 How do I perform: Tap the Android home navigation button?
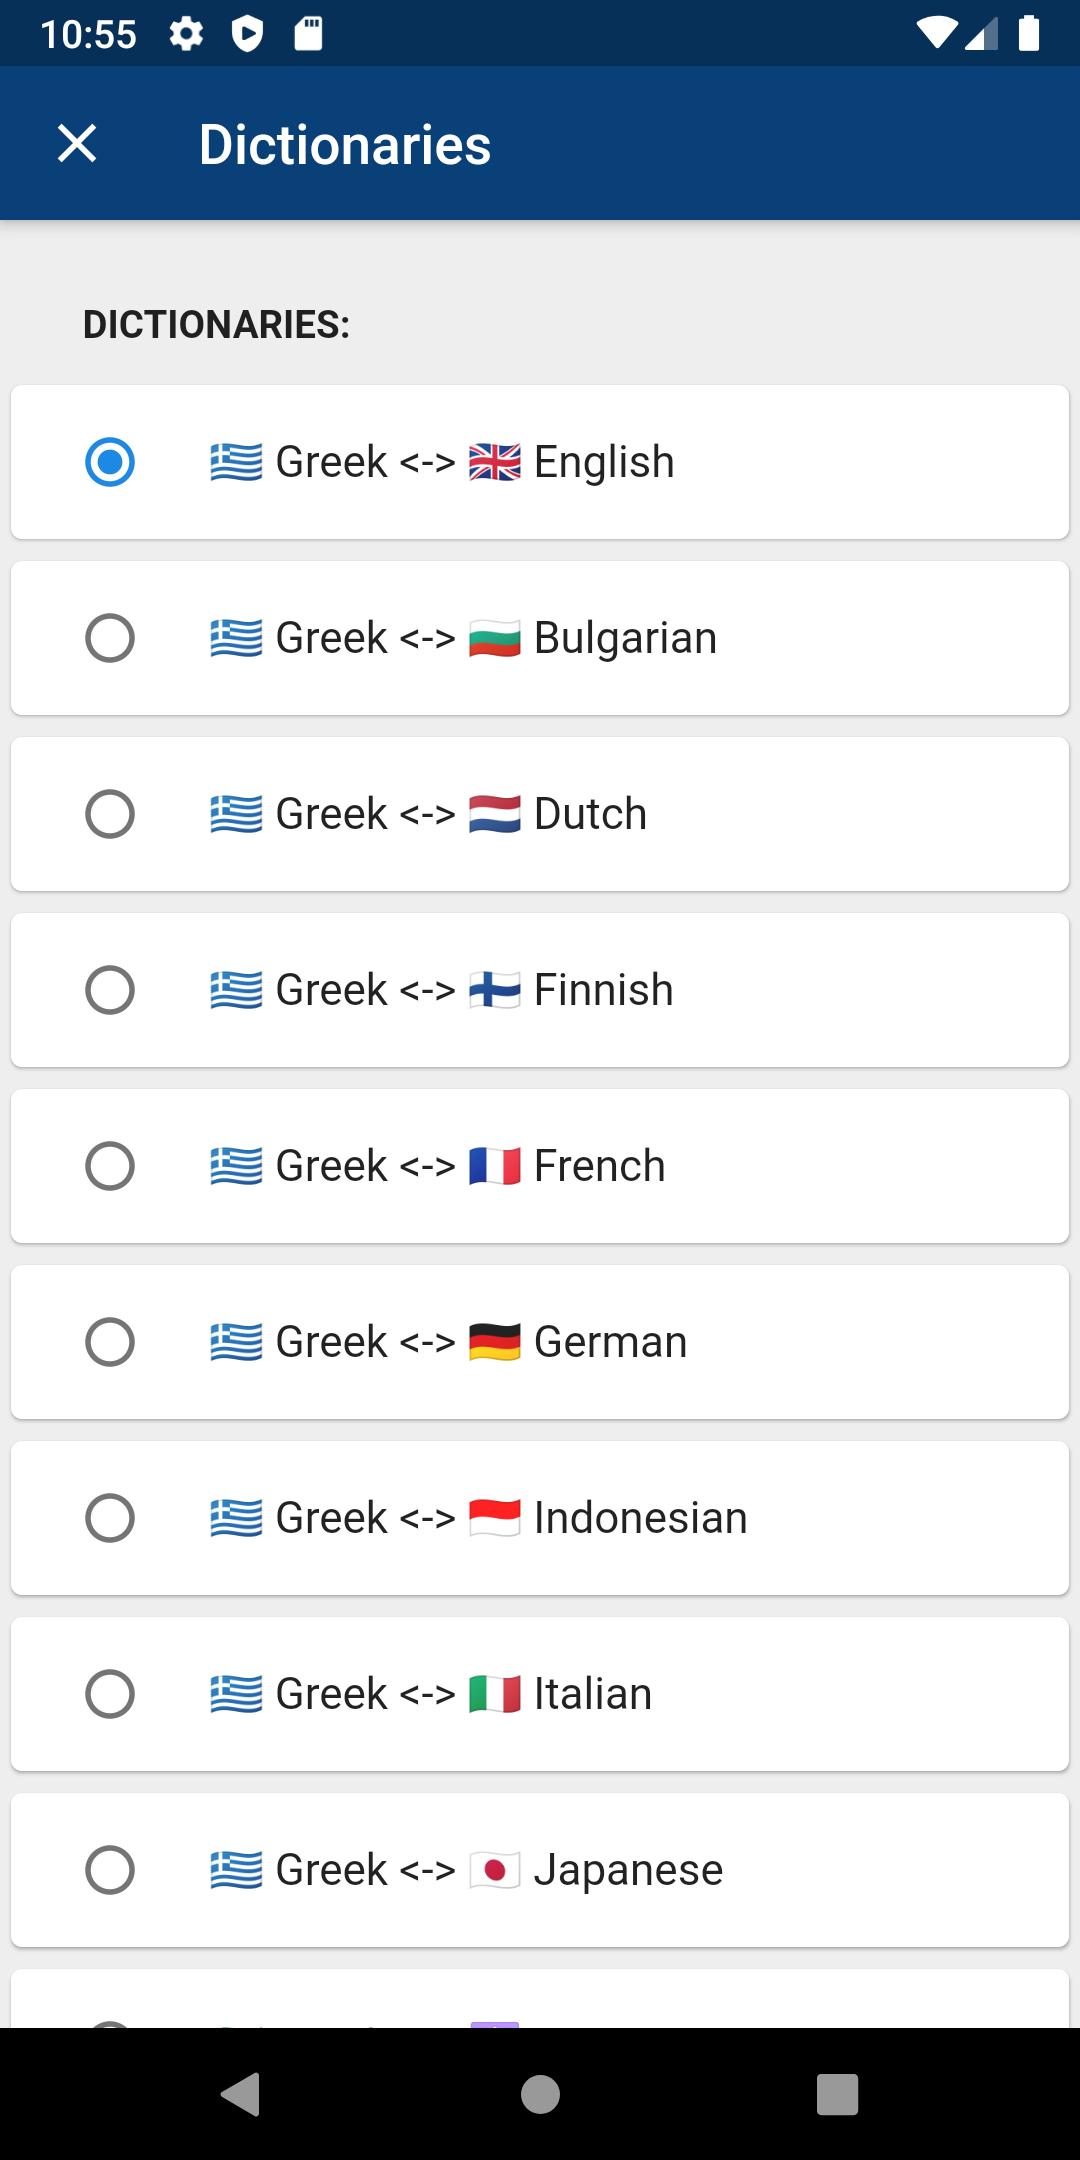point(540,2094)
